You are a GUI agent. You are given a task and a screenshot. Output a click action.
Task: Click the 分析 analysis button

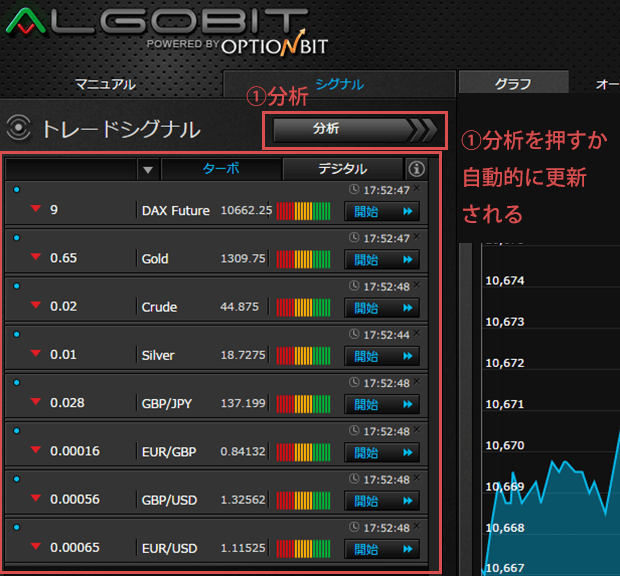355,130
